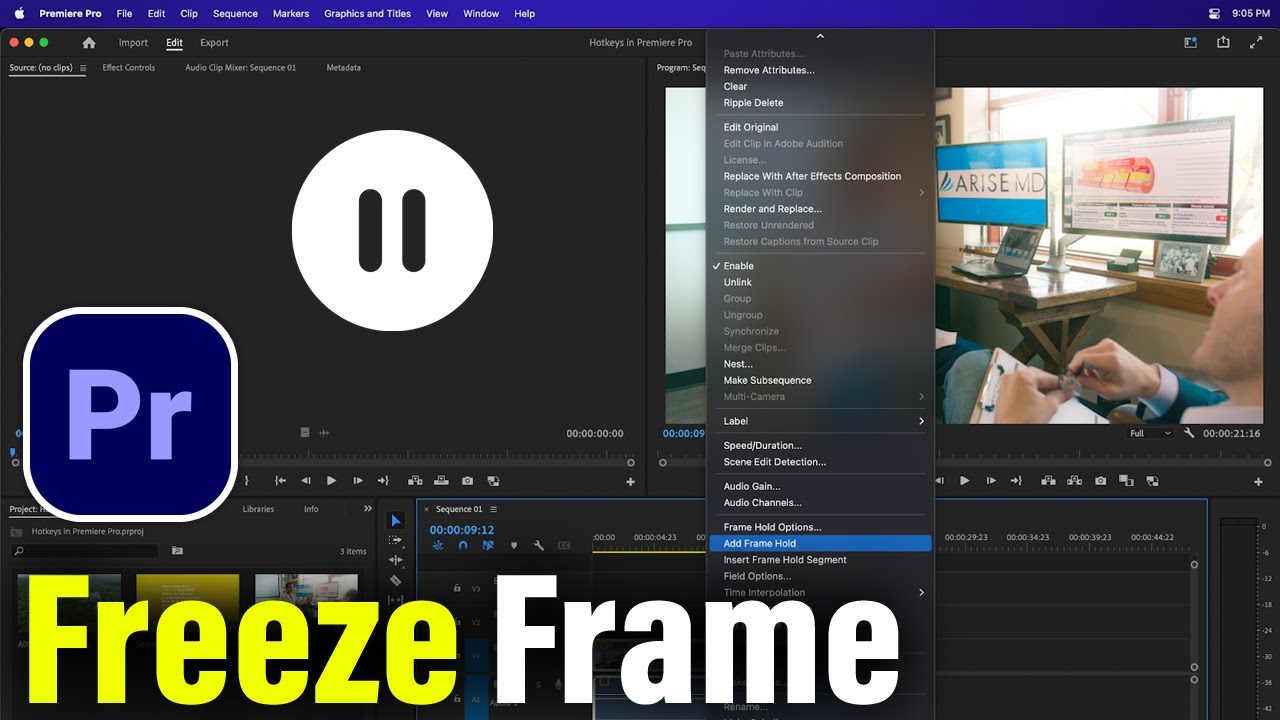Switch to Export workspace
Image resolution: width=1280 pixels, height=720 pixels.
click(214, 43)
